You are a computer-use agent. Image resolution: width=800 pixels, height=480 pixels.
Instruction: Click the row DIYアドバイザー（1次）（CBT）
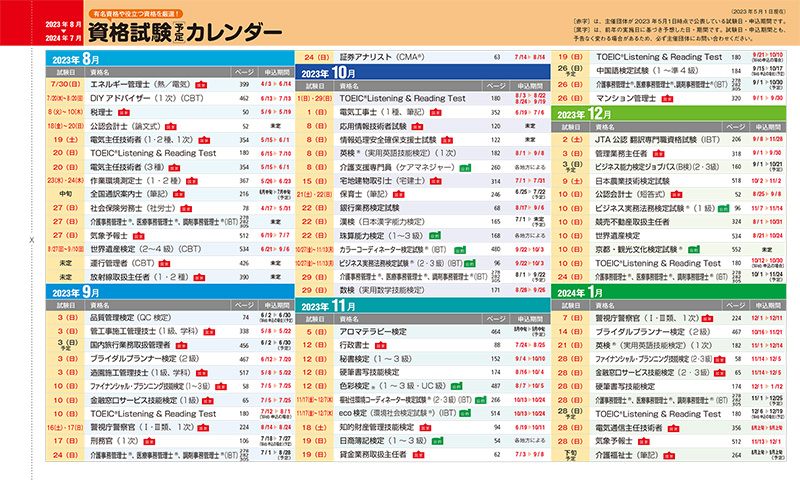tap(170, 98)
